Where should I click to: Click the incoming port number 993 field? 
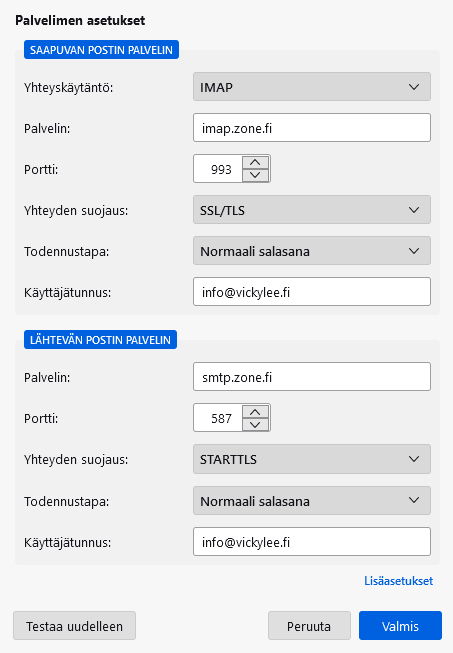pos(218,169)
